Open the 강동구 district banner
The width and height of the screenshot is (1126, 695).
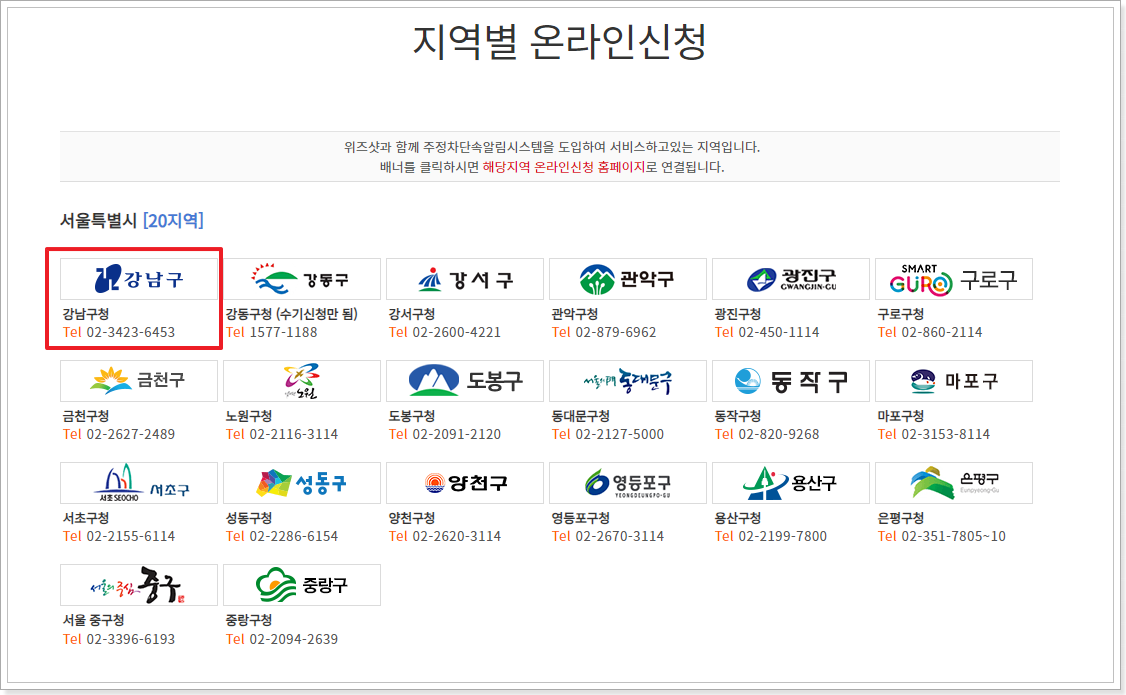(x=302, y=279)
